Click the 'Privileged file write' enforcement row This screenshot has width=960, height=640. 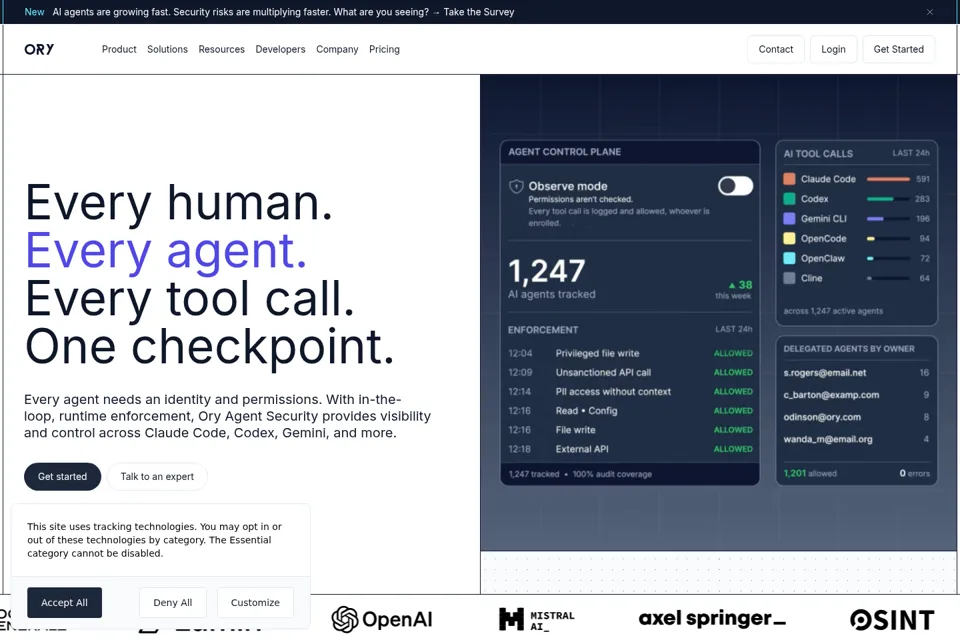click(x=630, y=353)
